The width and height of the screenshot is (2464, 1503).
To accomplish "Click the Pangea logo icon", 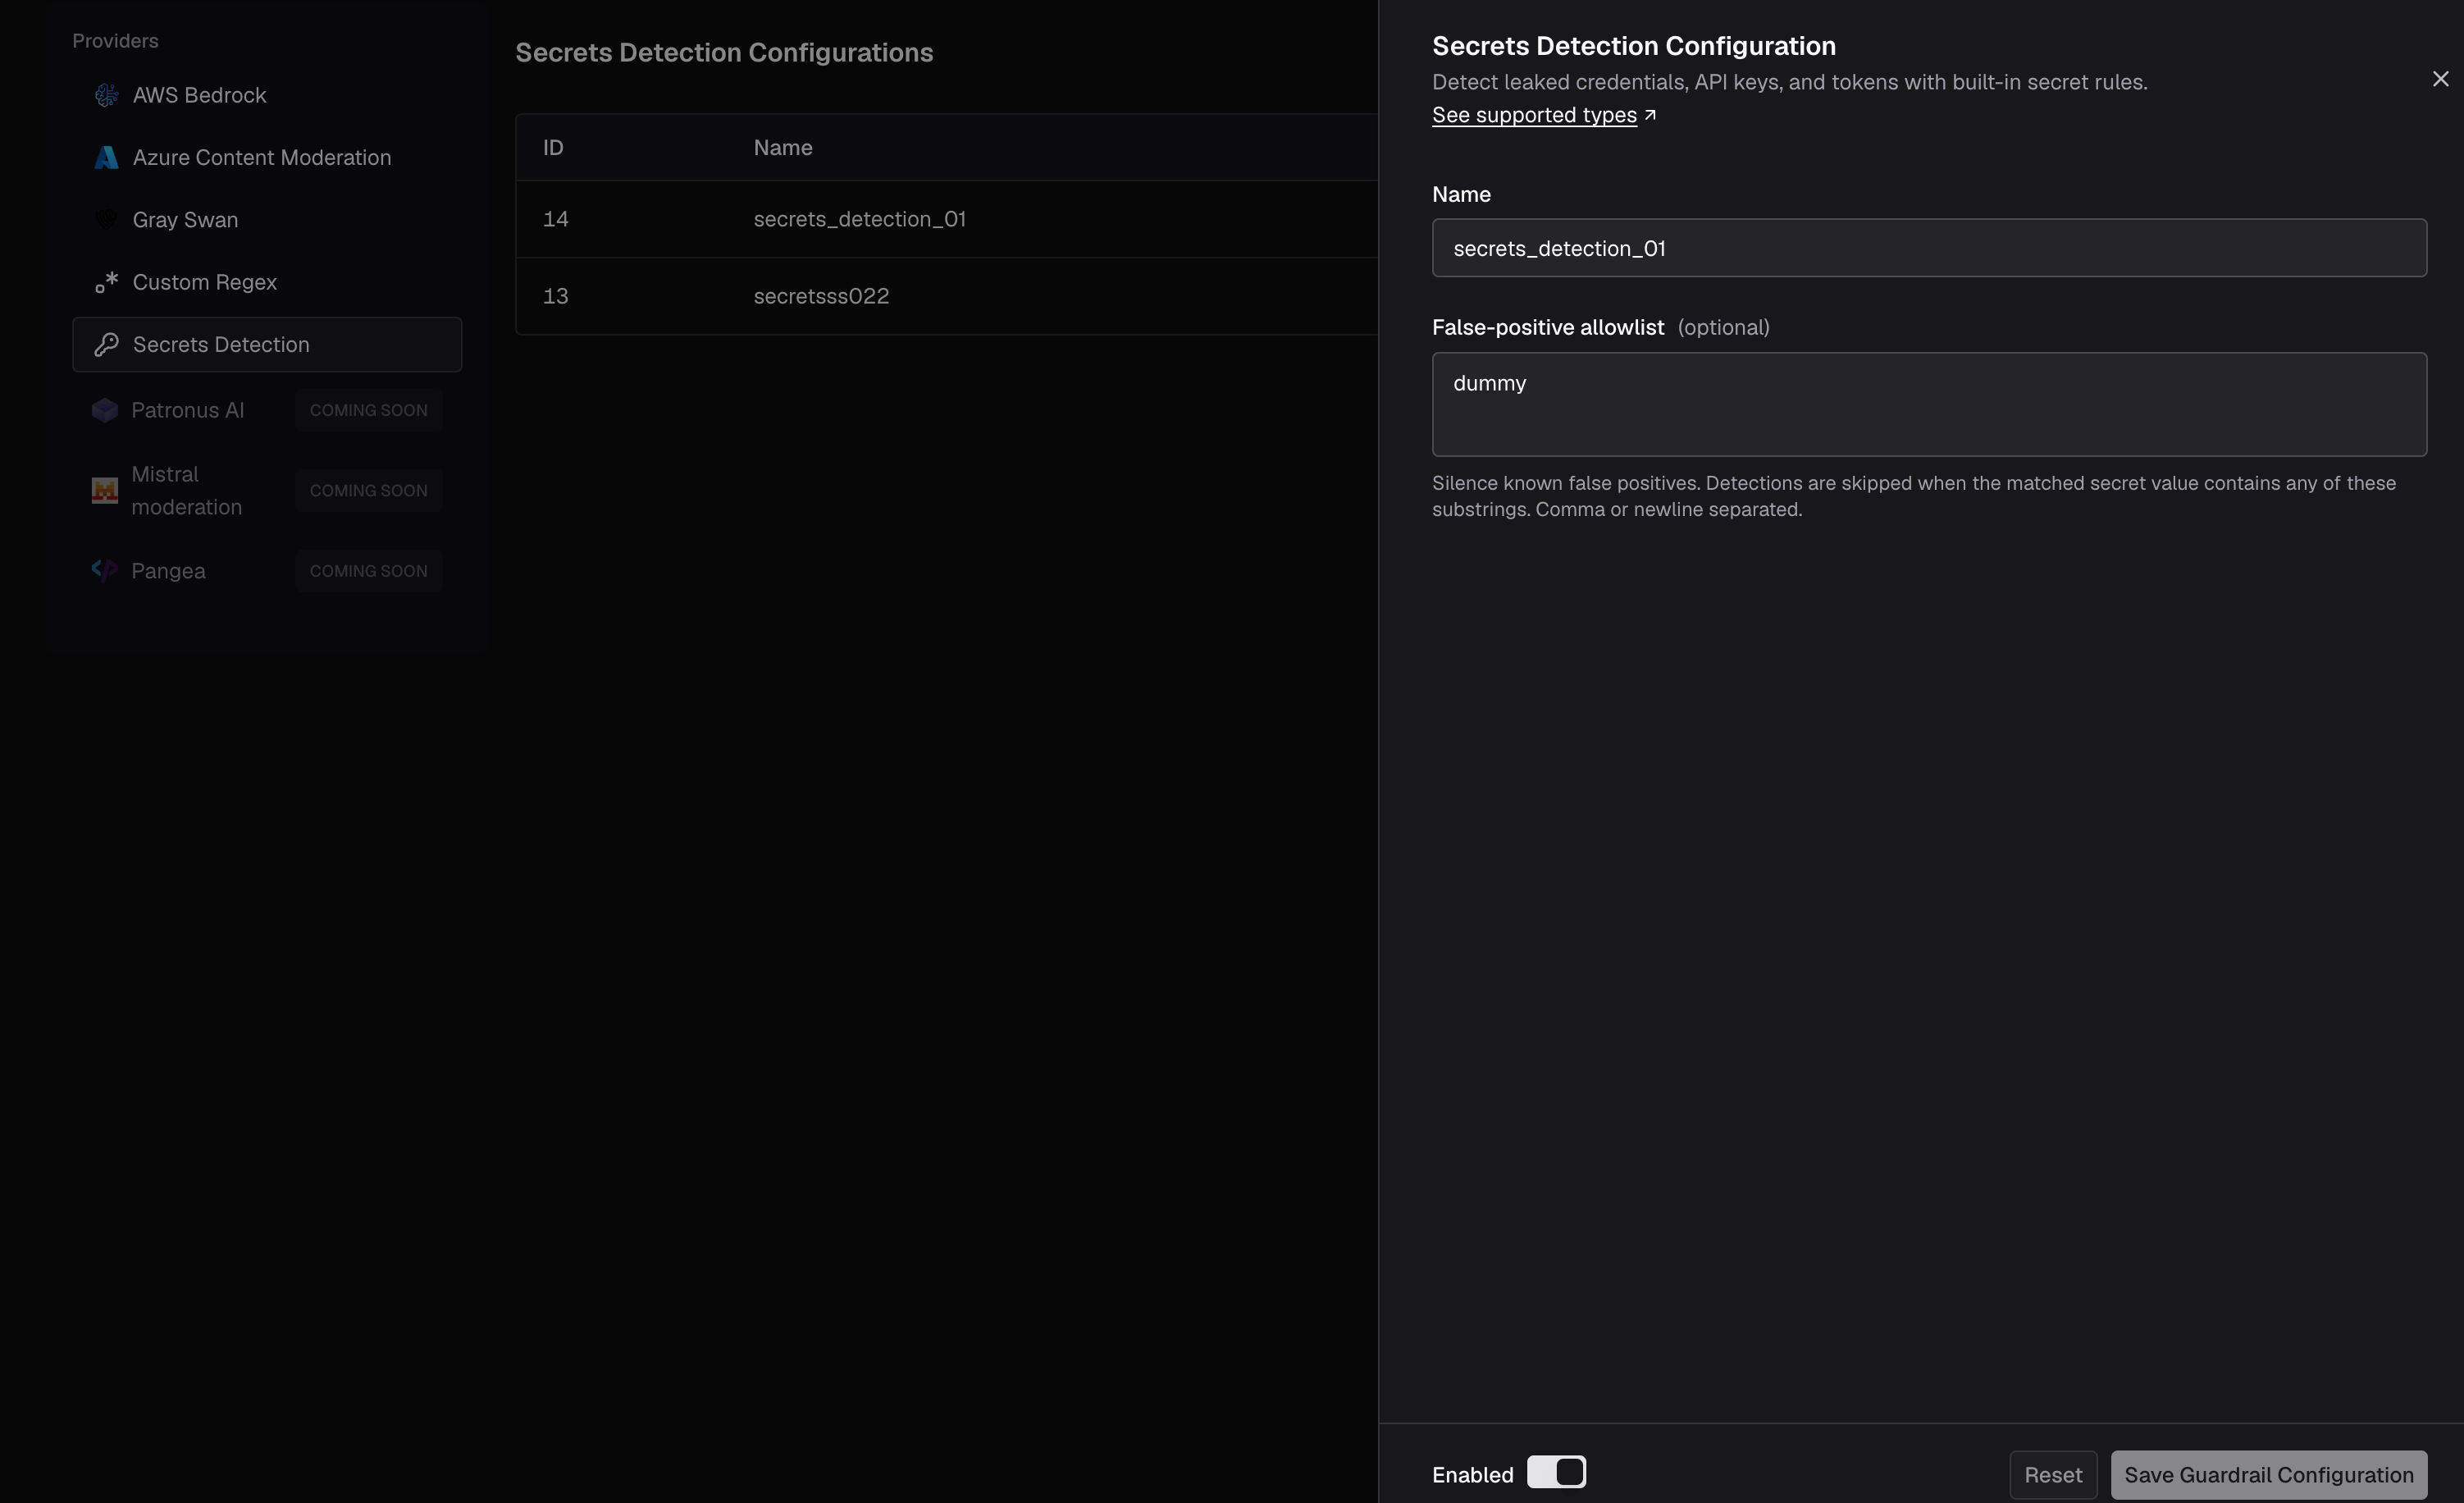I will point(105,570).
